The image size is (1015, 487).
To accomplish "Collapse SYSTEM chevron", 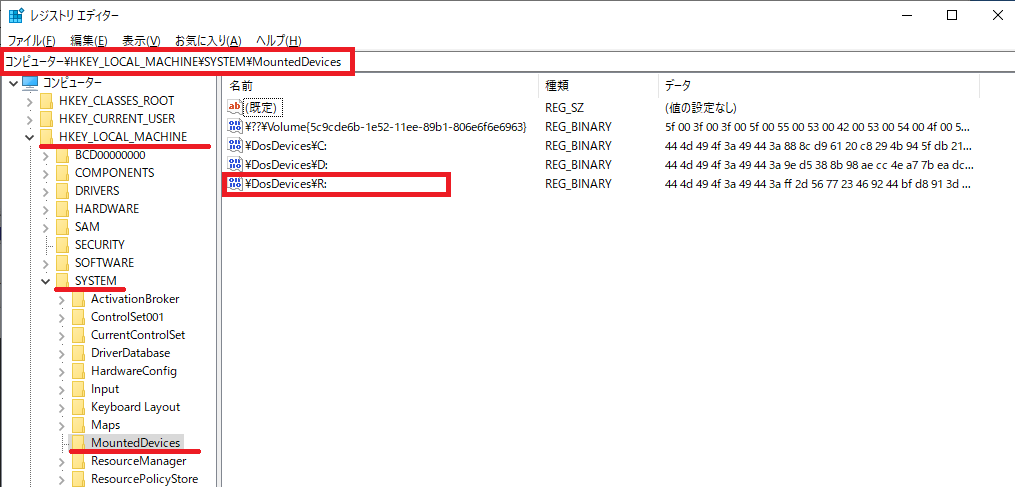I will pyautogui.click(x=45, y=281).
